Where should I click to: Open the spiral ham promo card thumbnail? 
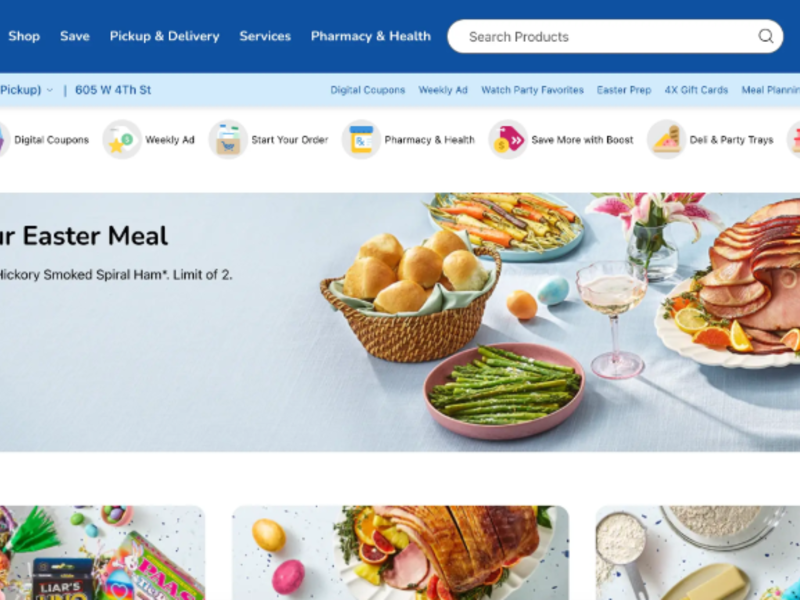click(400, 553)
